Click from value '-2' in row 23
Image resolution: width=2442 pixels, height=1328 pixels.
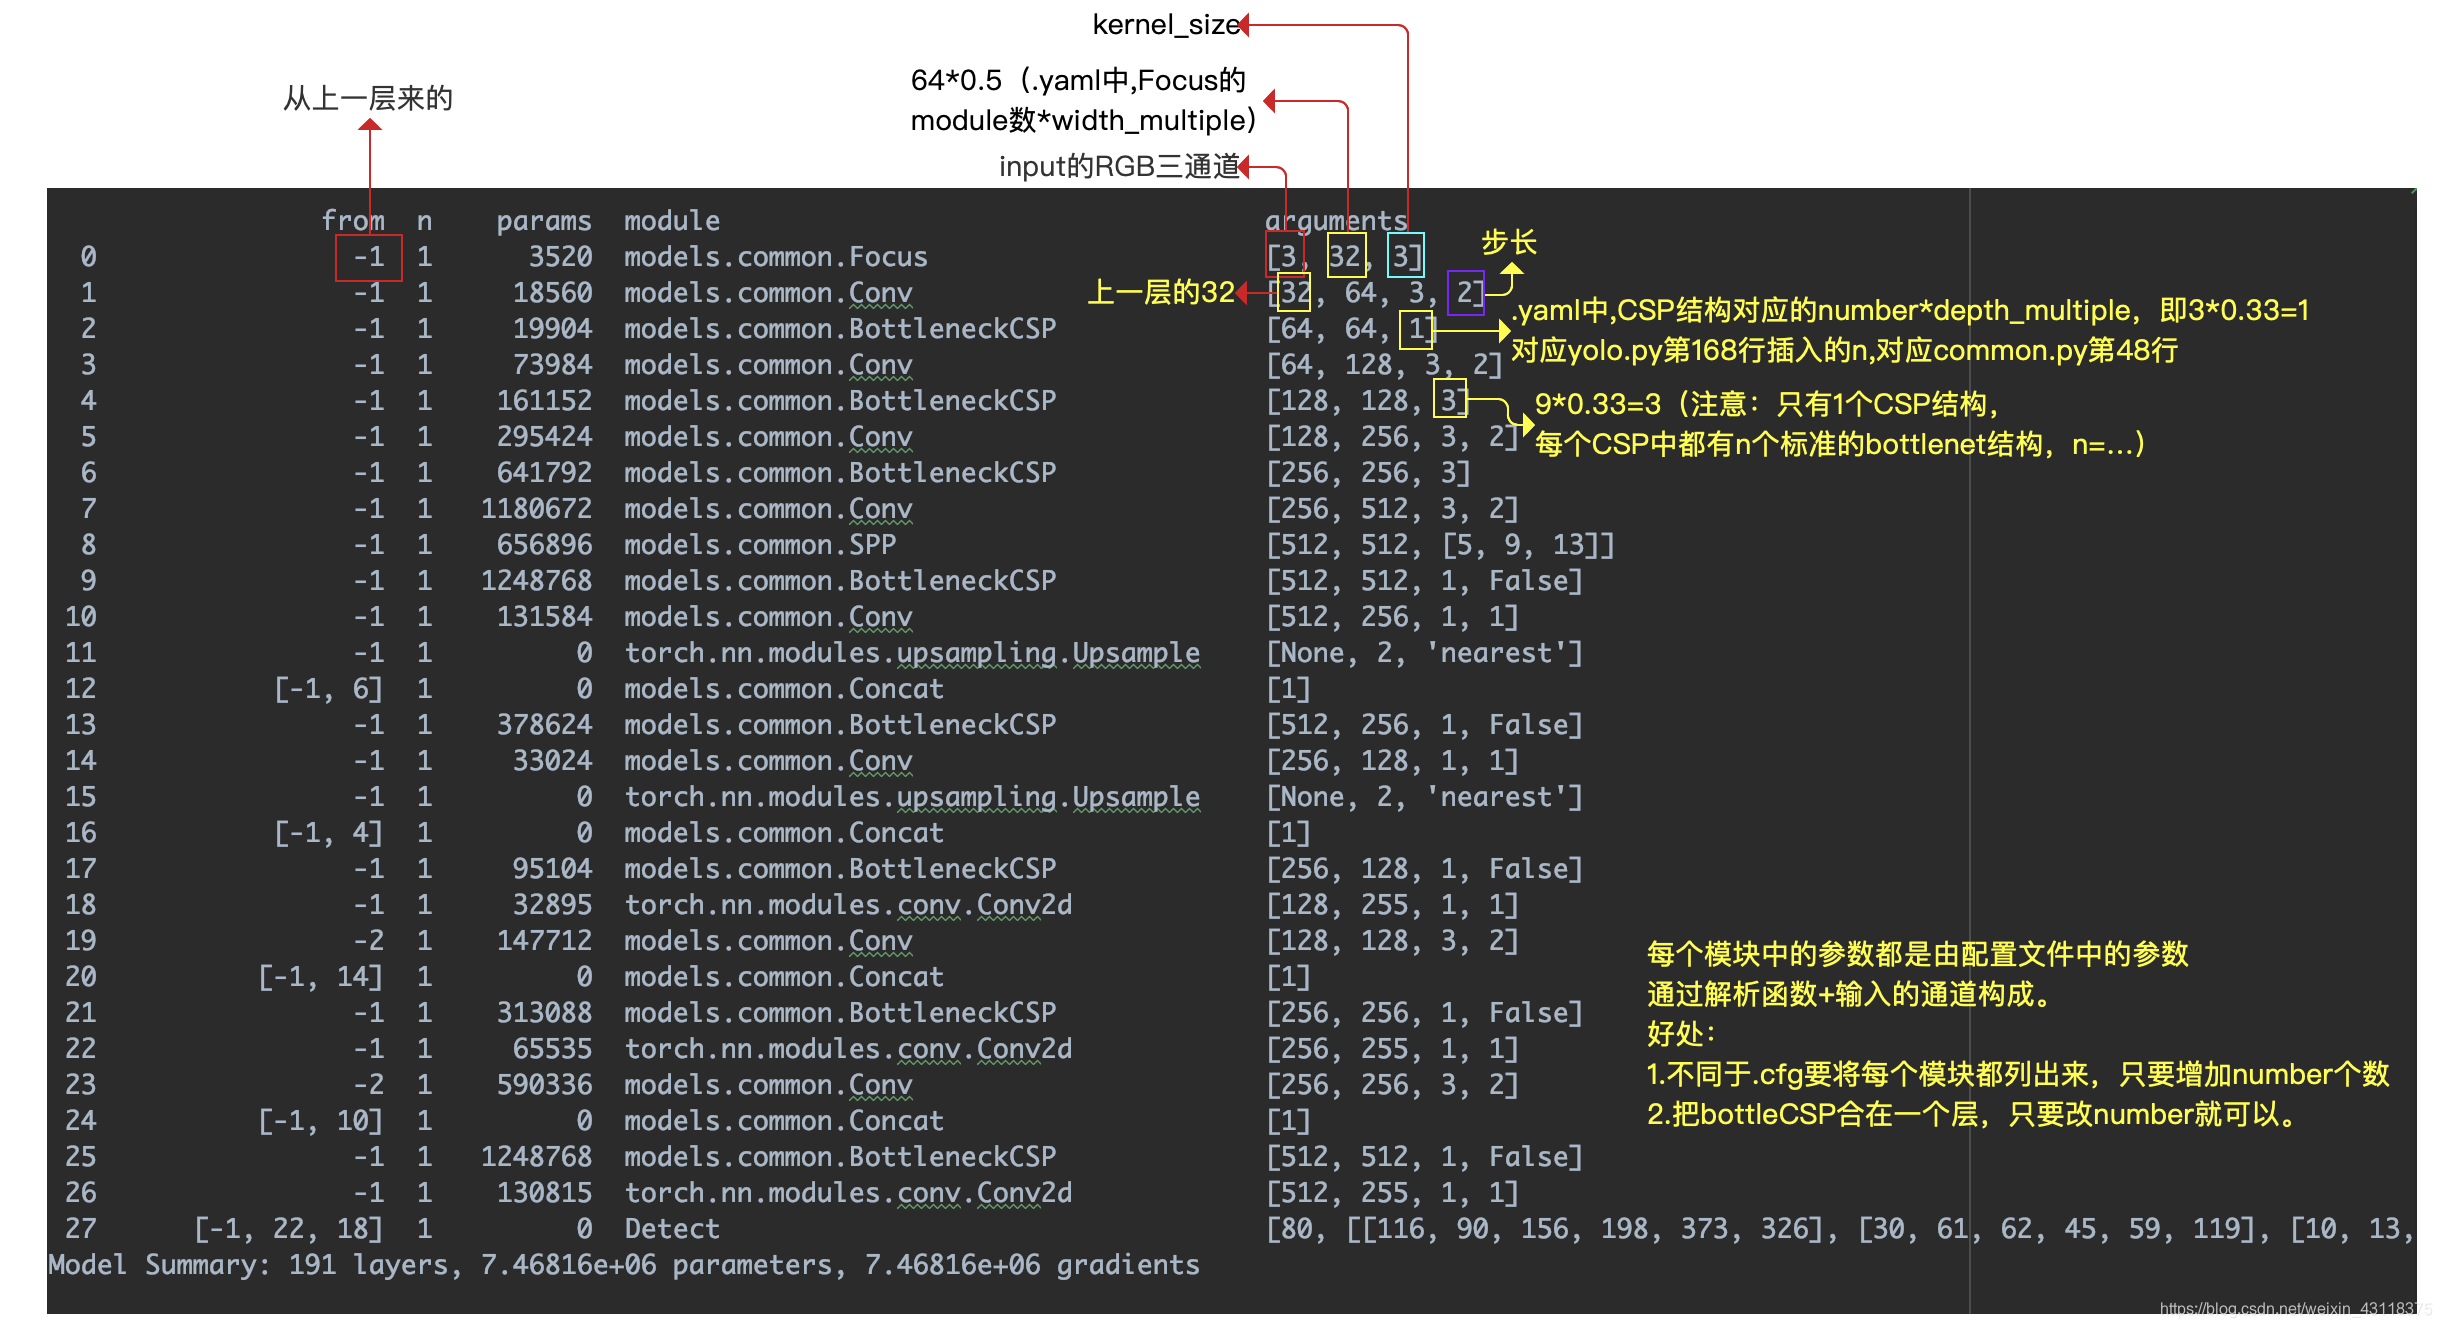(369, 1085)
